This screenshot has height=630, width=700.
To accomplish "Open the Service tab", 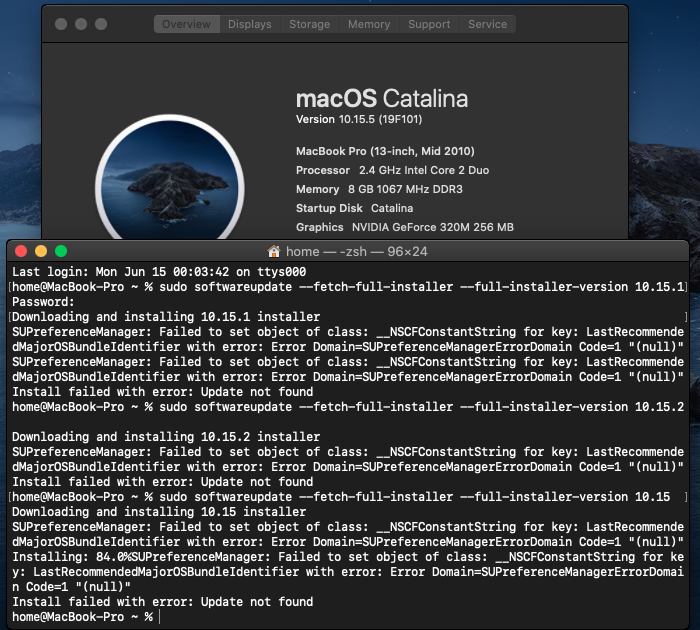I will coord(488,24).
